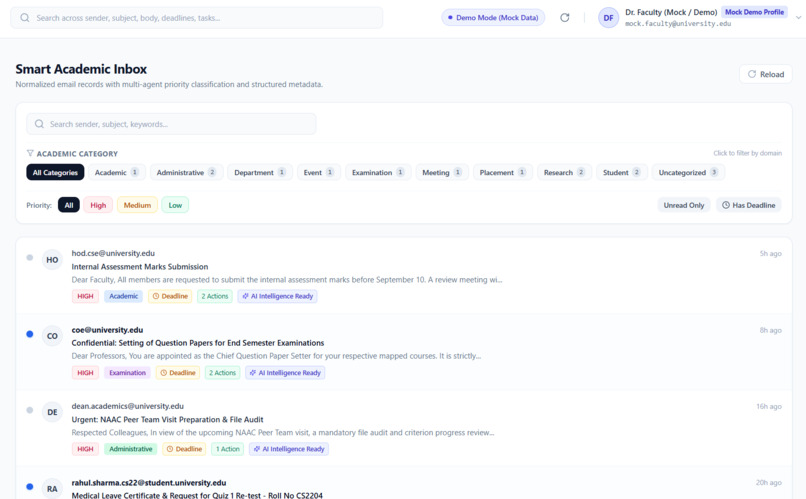Click HIGH tag on Question Papers email
This screenshot has height=499, width=806.
(85, 373)
